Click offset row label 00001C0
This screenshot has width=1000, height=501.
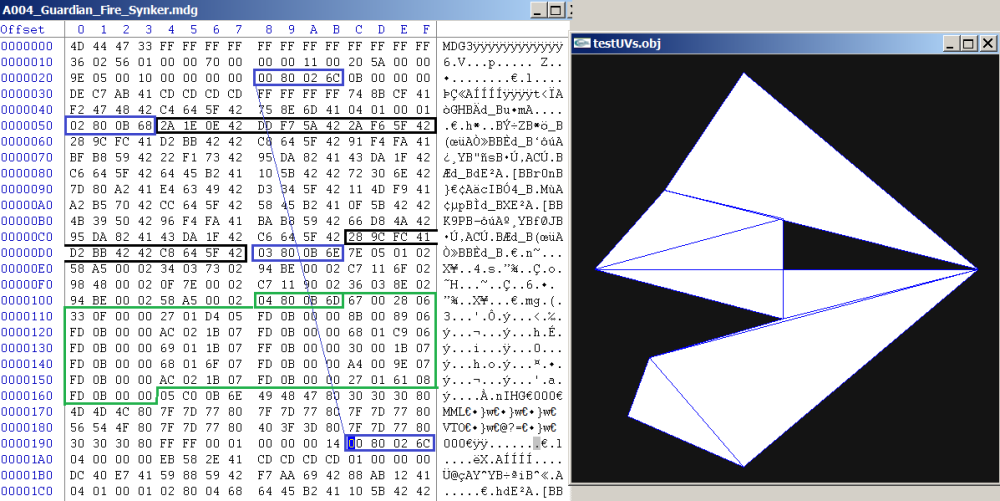(27, 493)
